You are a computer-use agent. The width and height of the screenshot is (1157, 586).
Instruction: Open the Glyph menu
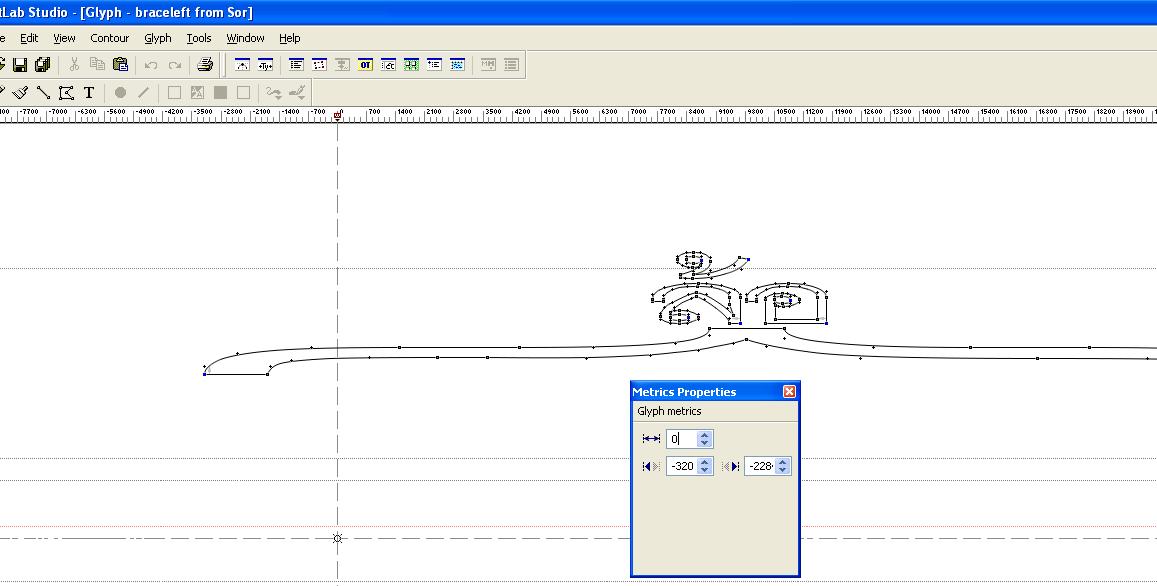coord(158,38)
